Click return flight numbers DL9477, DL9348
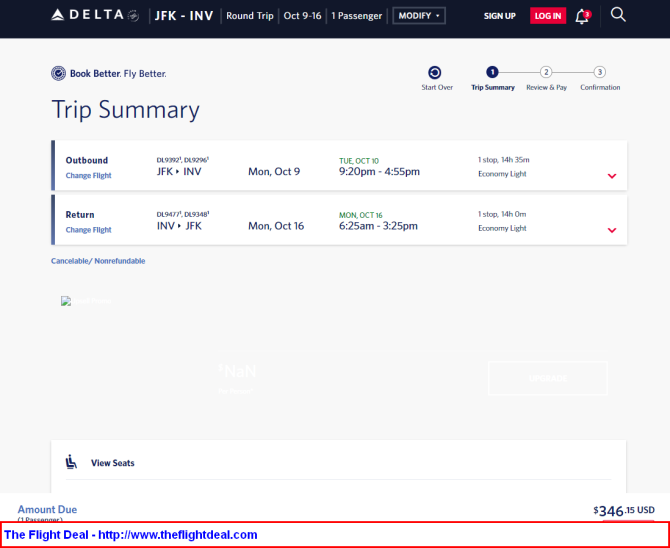 point(183,214)
